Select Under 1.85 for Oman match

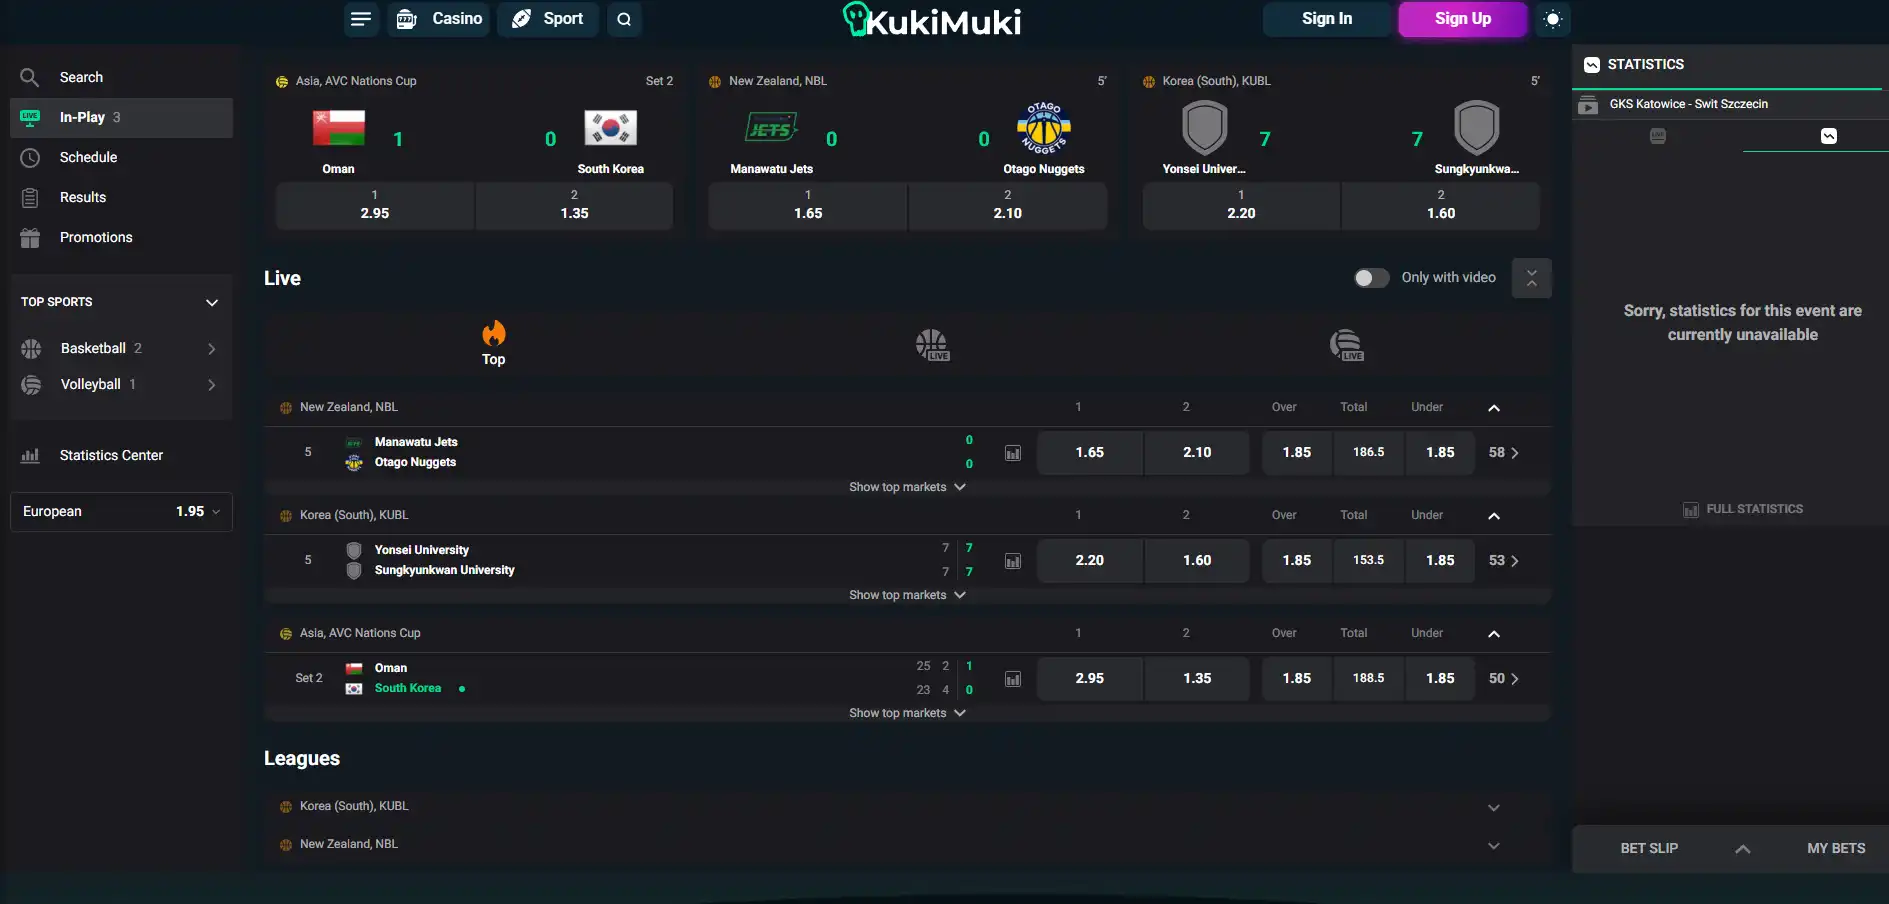(x=1440, y=679)
